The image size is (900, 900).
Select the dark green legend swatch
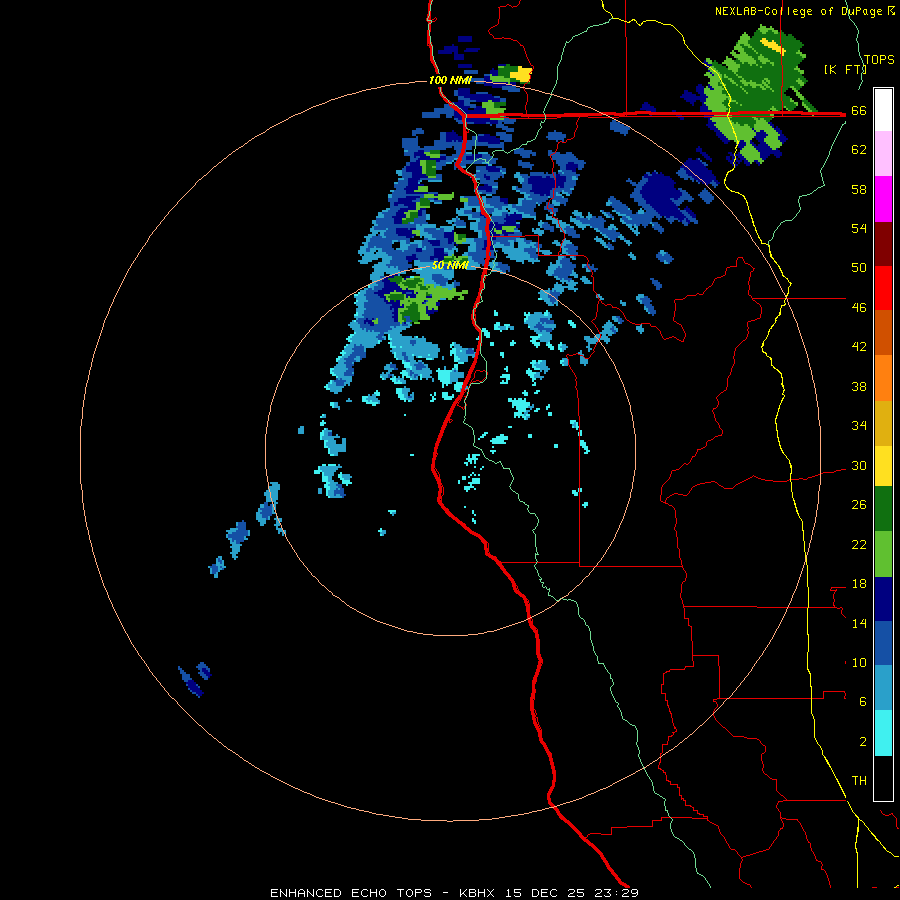(x=883, y=509)
